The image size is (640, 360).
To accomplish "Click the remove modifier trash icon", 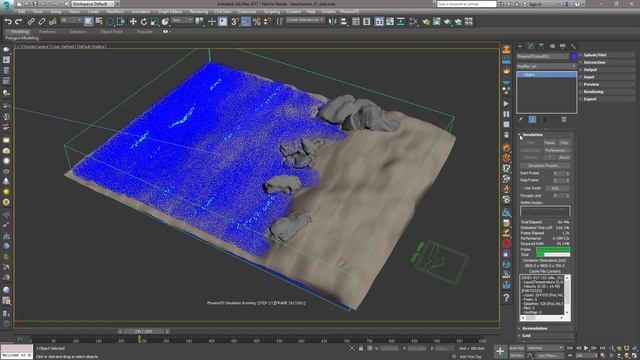I will 564,120.
